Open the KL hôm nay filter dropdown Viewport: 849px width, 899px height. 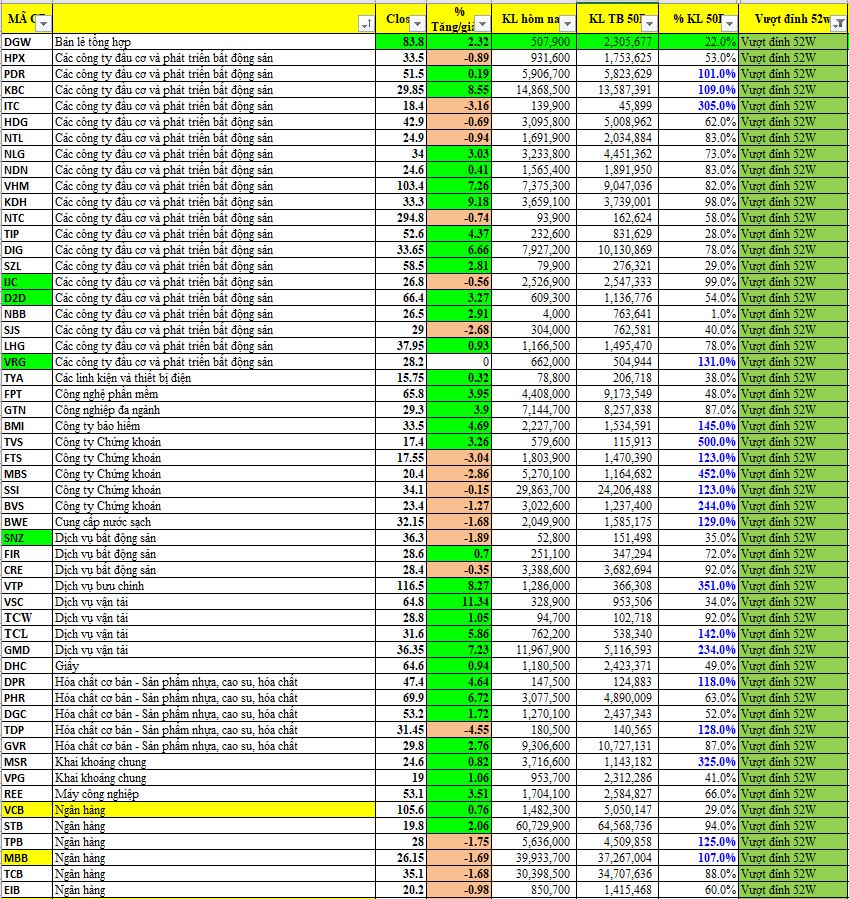coord(566,22)
